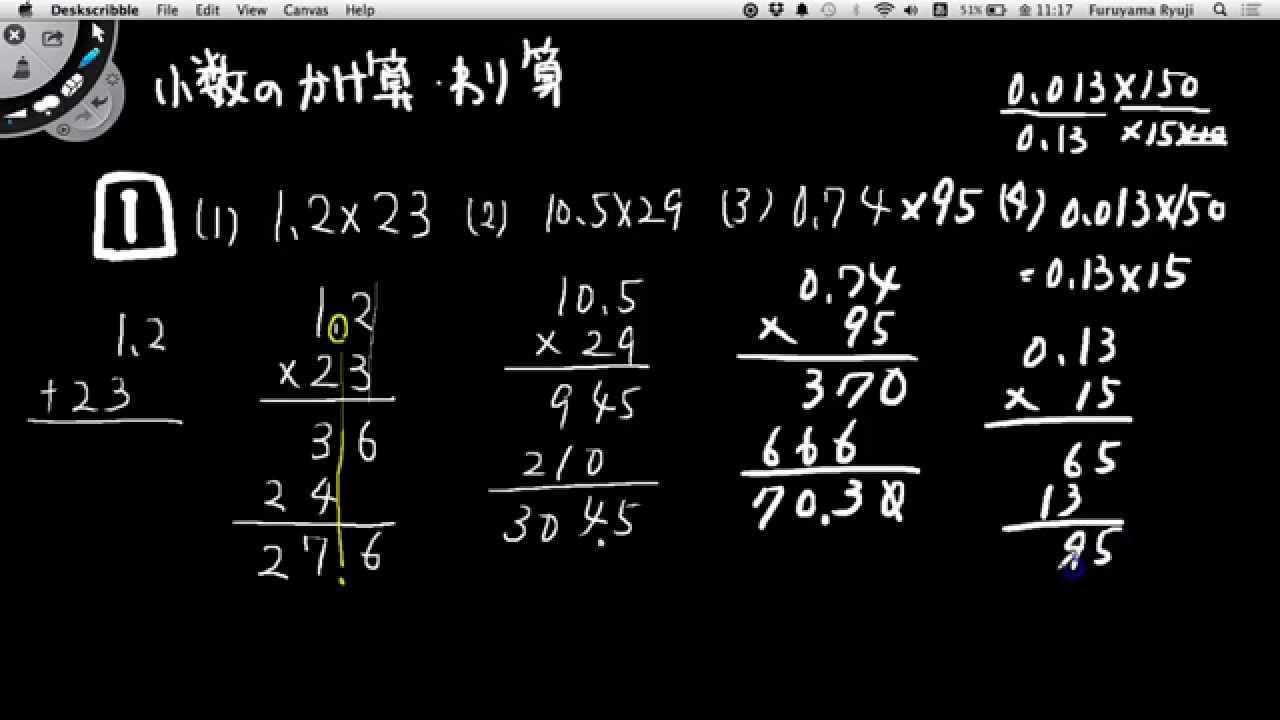The height and width of the screenshot is (720, 1280).
Task: Click the circular icon left of Dropbox
Action: [x=751, y=10]
